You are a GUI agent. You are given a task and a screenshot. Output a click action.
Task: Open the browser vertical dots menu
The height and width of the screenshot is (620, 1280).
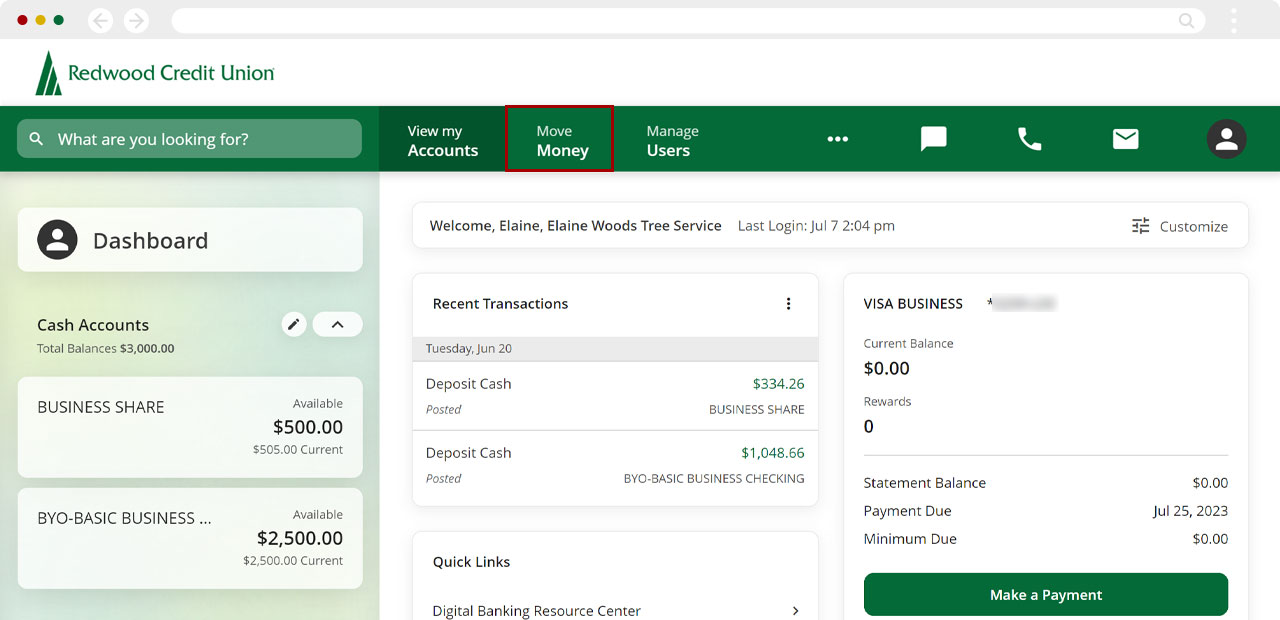(1234, 20)
